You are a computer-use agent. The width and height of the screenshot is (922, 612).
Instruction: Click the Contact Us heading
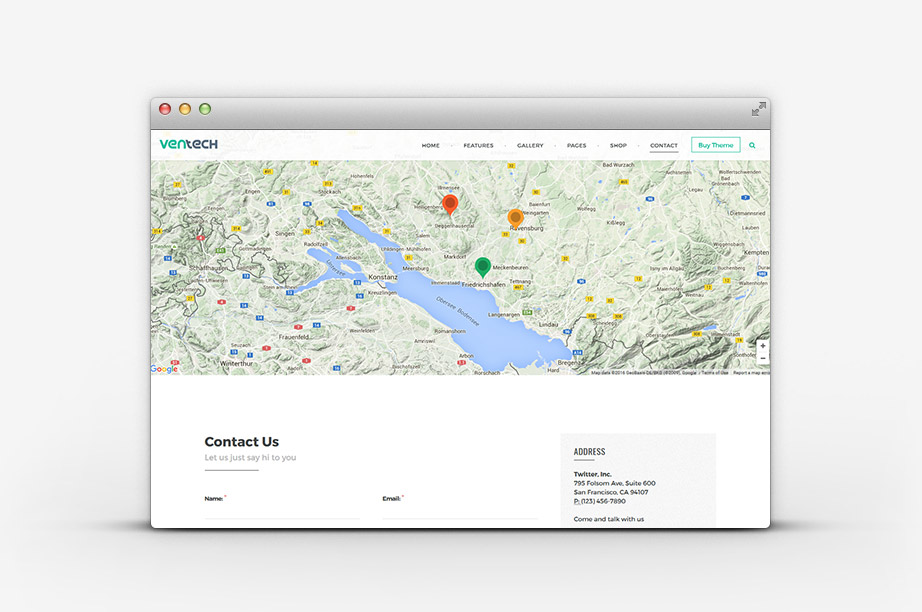point(242,442)
